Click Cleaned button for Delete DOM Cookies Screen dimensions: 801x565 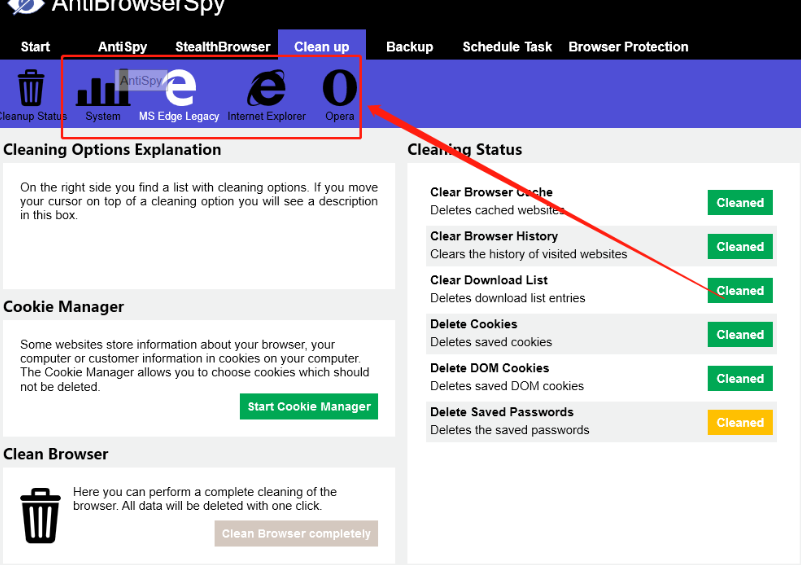point(740,379)
